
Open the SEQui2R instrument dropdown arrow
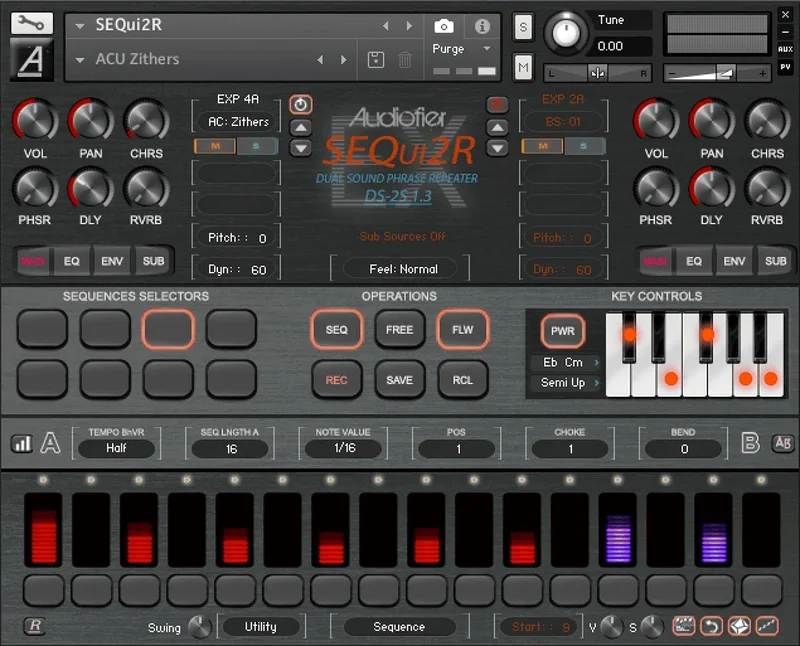80,26
